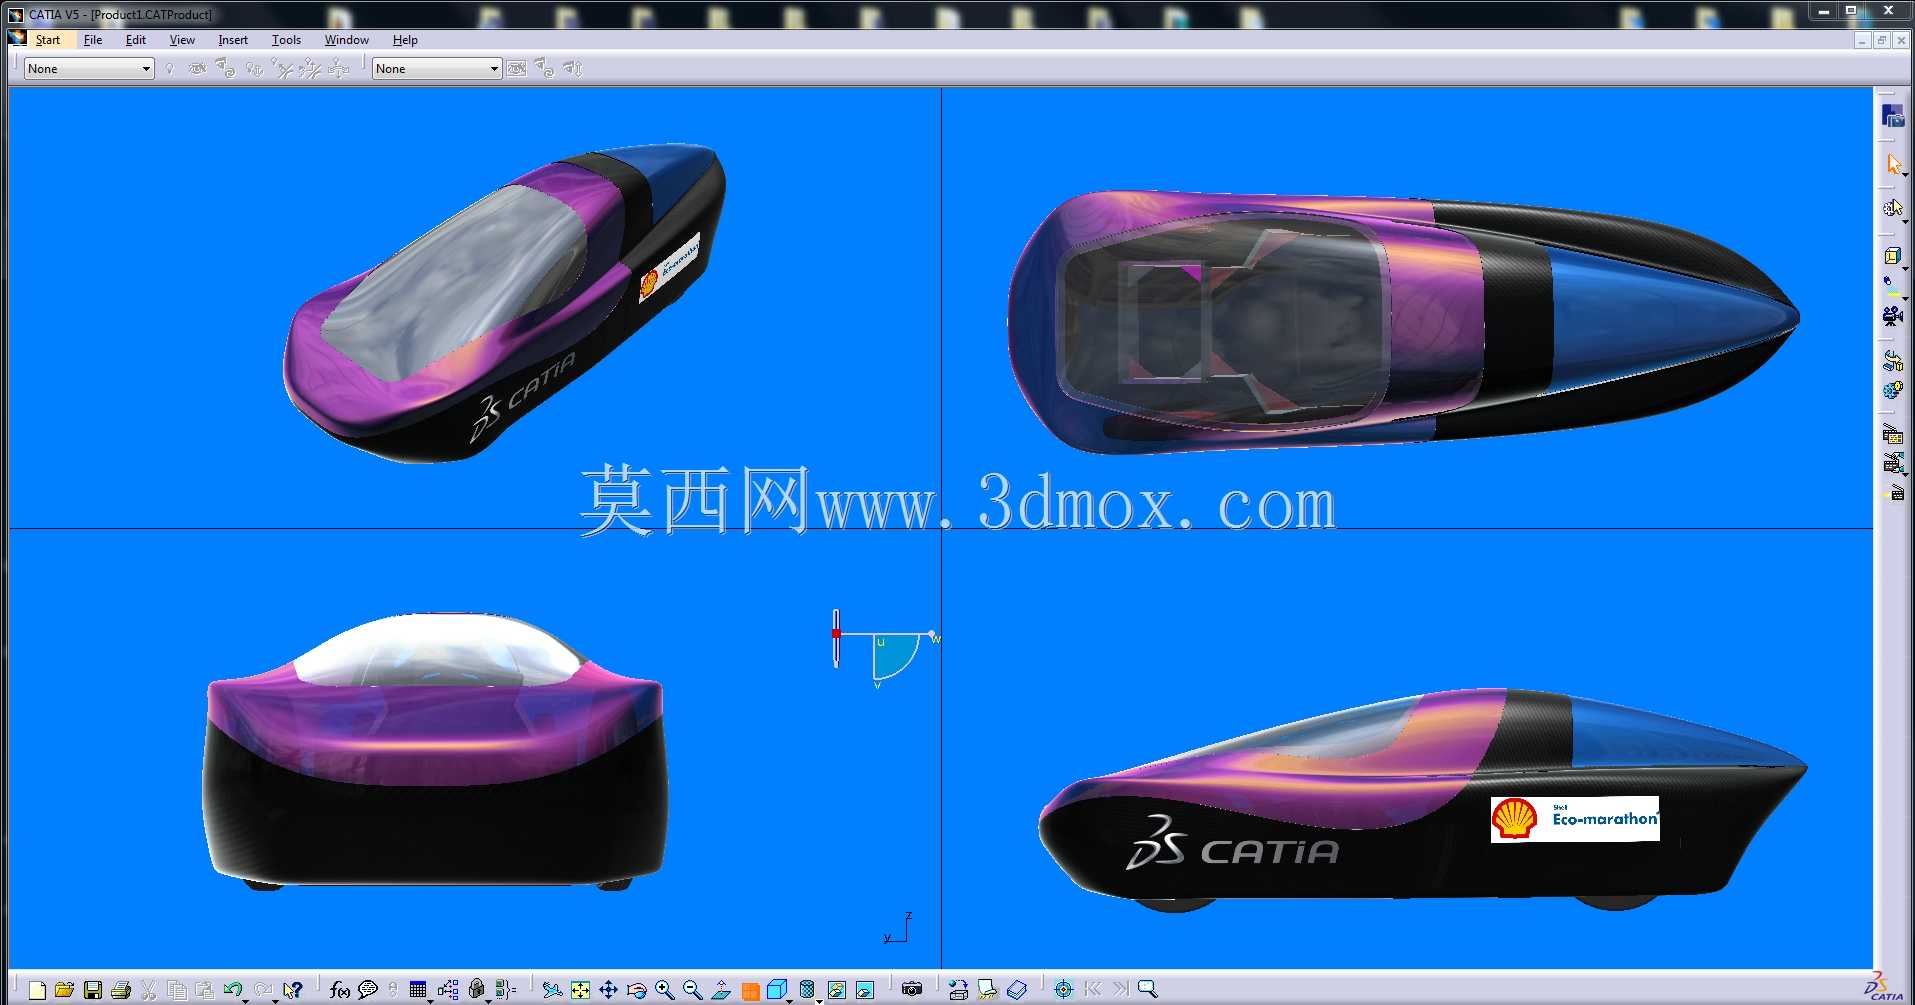The height and width of the screenshot is (1005, 1915).
Task: Click the Create Light icon in right toolbar
Action: [1891, 285]
